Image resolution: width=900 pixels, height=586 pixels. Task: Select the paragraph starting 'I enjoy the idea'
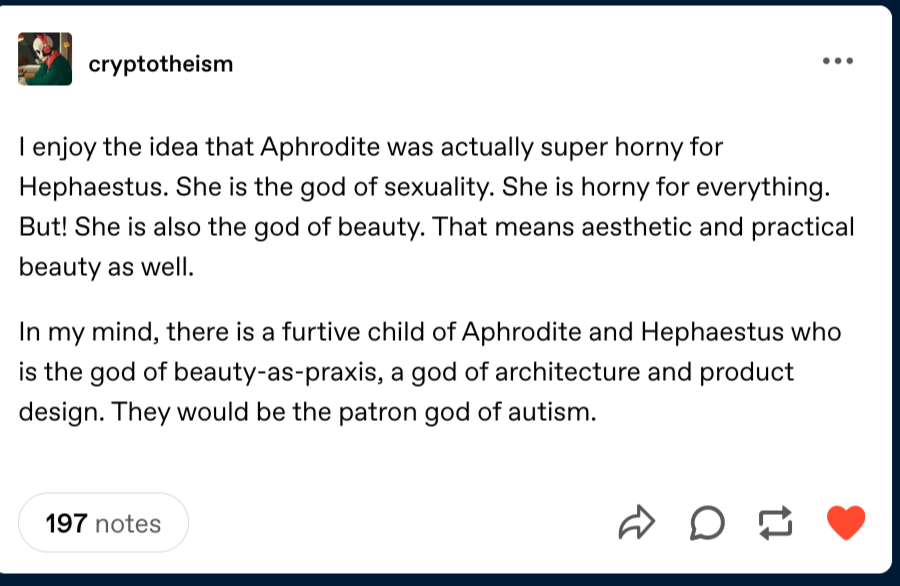(x=437, y=207)
